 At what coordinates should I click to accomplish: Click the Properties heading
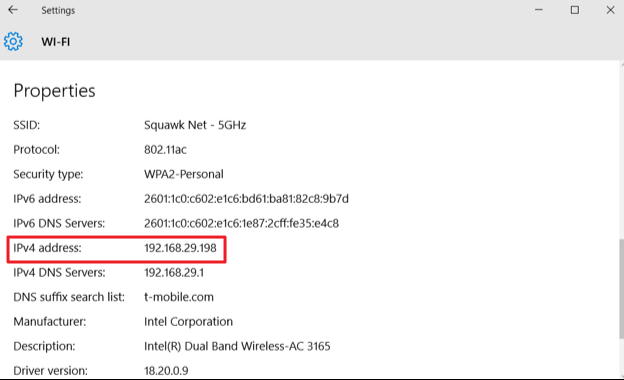(x=55, y=91)
